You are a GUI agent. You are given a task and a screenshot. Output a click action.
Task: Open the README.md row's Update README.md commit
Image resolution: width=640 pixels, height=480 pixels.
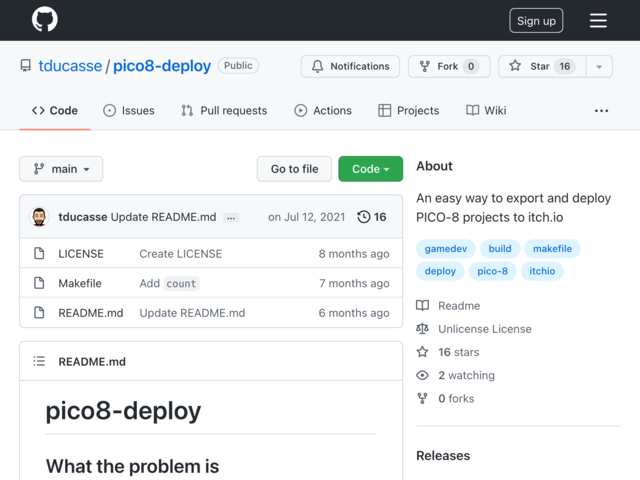pyautogui.click(x=192, y=313)
